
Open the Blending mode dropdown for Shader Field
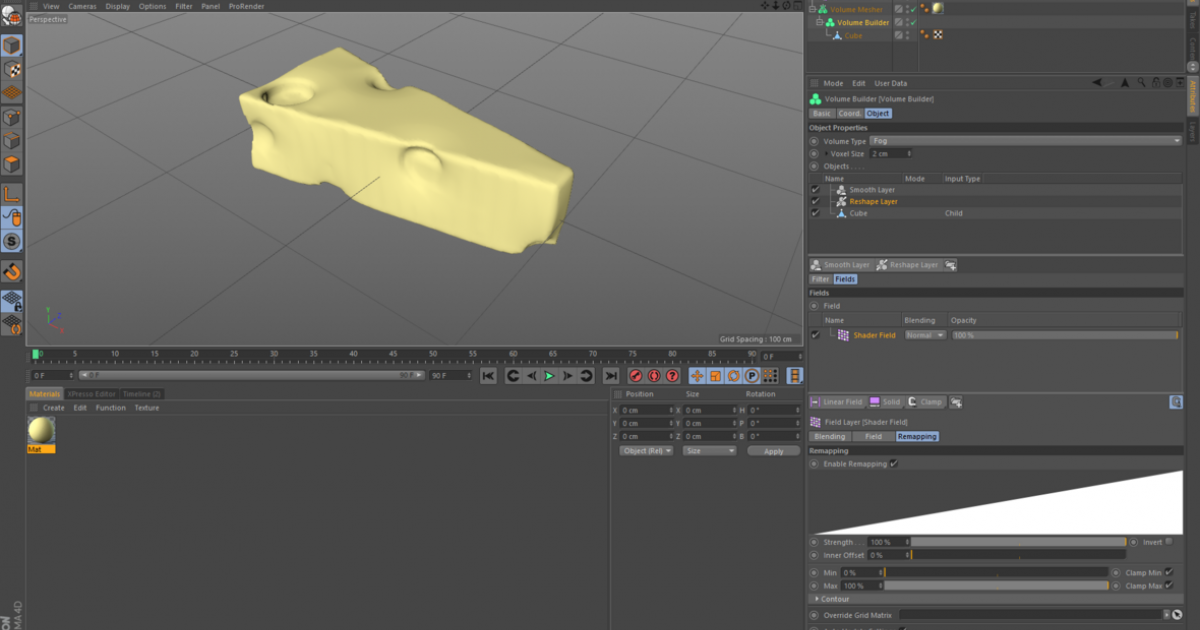(925, 335)
